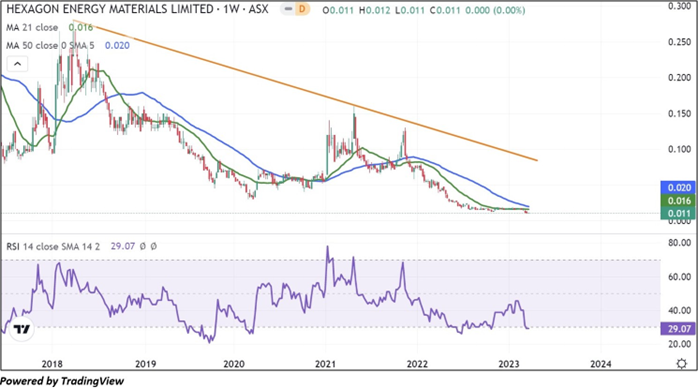698x388 pixels.
Task: Click the minus status pill icon
Action: tap(288, 9)
